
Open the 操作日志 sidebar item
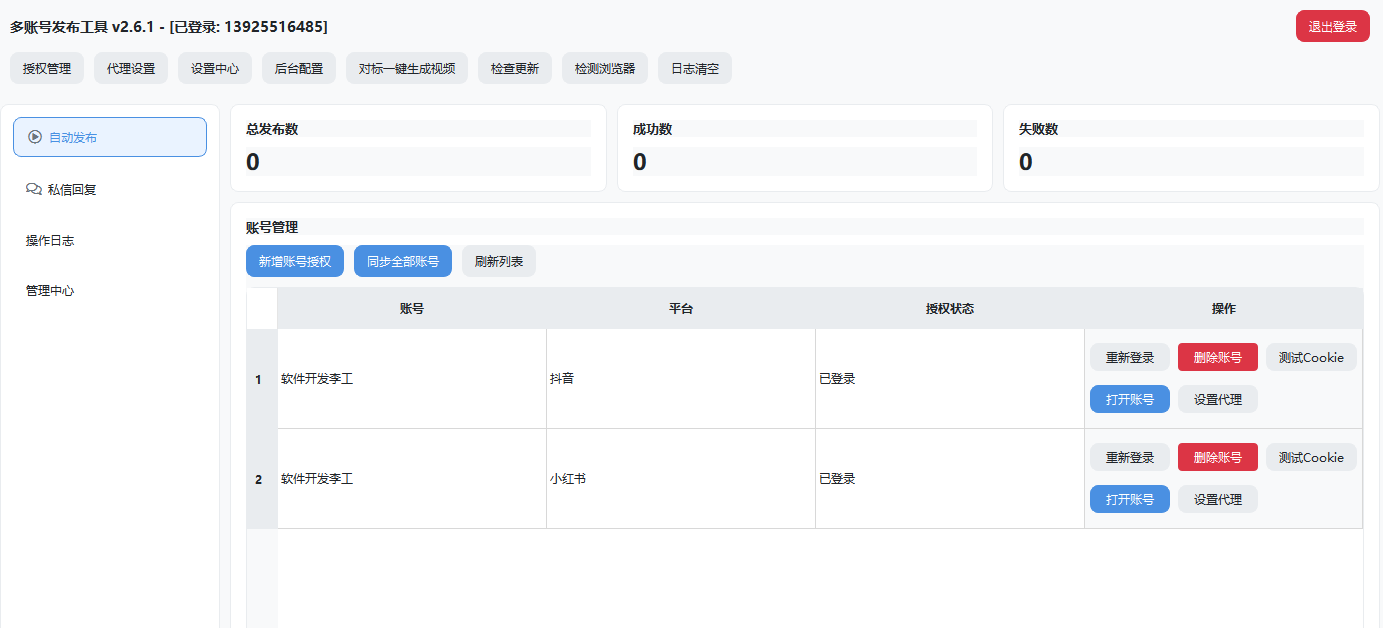50,240
